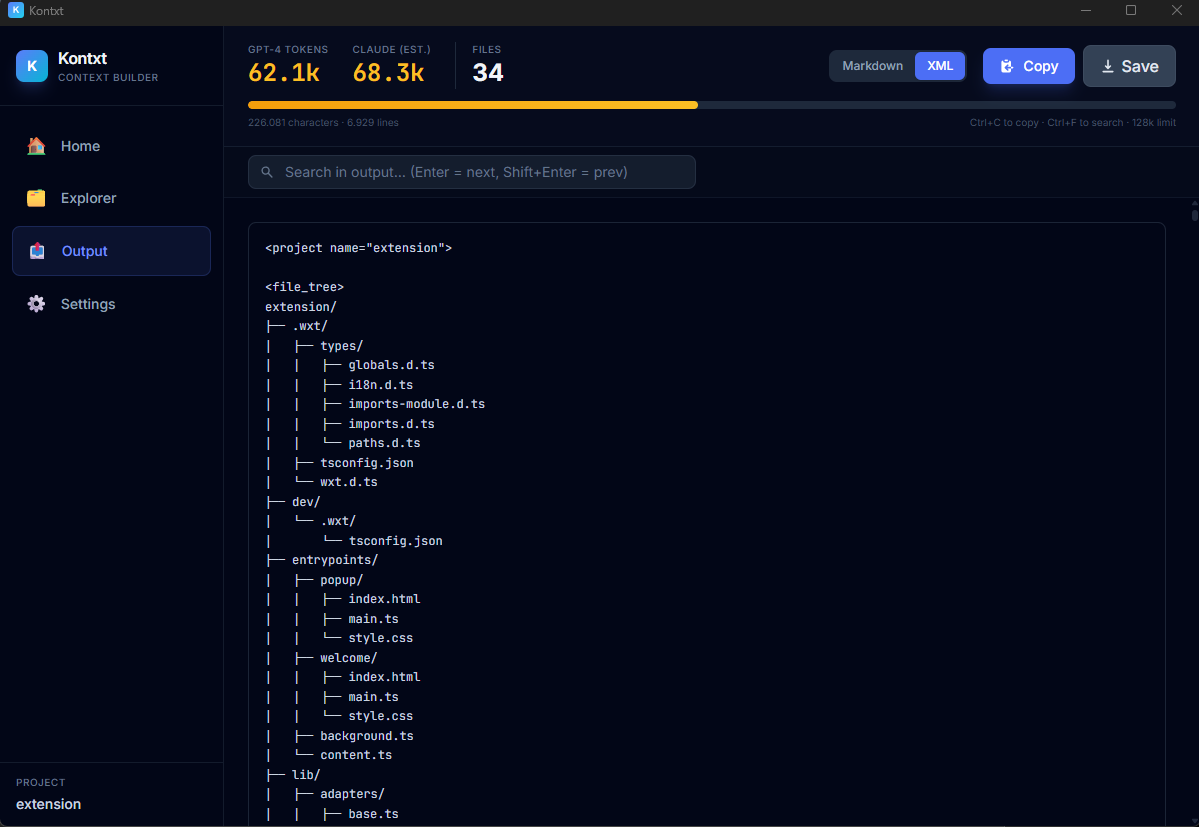
Task: Click the files count 34
Action: point(488,73)
